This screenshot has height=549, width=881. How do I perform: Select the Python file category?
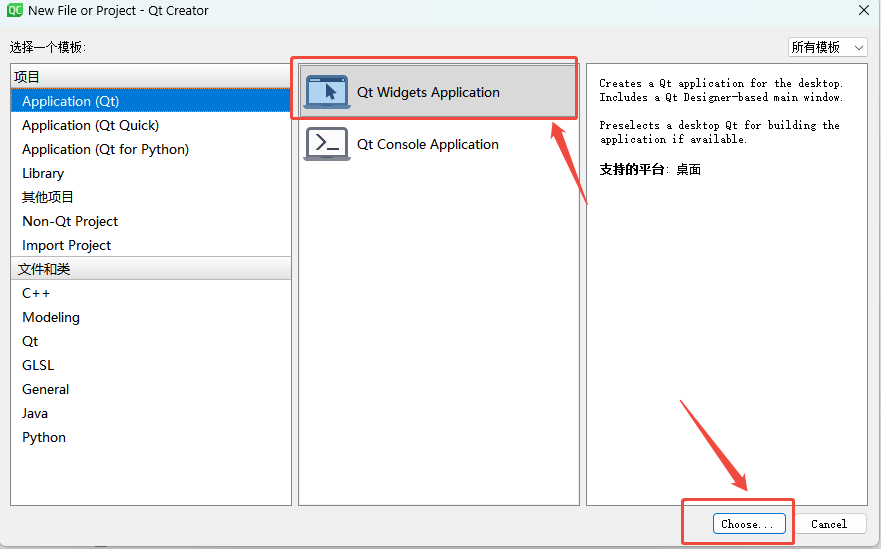point(44,437)
